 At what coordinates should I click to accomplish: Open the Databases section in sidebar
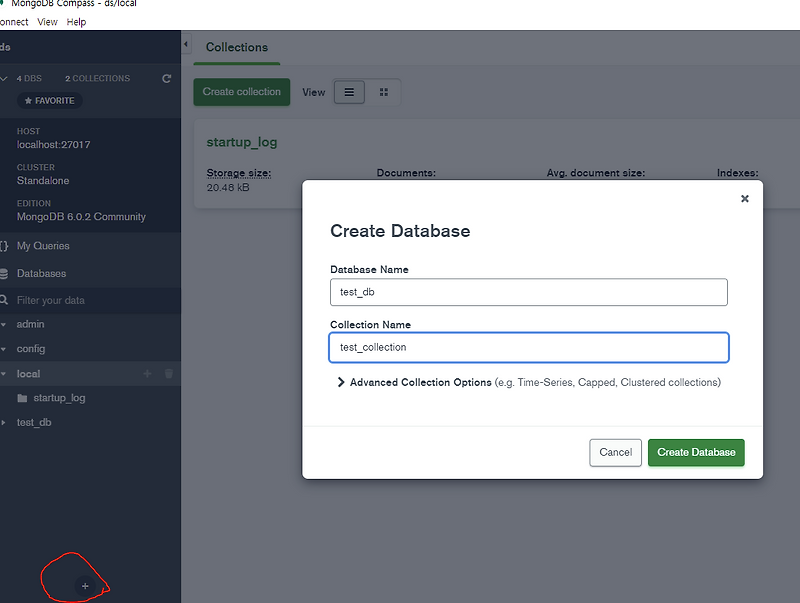(x=41, y=273)
